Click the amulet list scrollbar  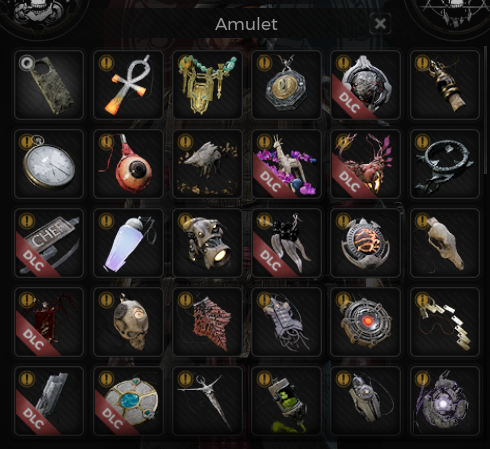(x=485, y=110)
